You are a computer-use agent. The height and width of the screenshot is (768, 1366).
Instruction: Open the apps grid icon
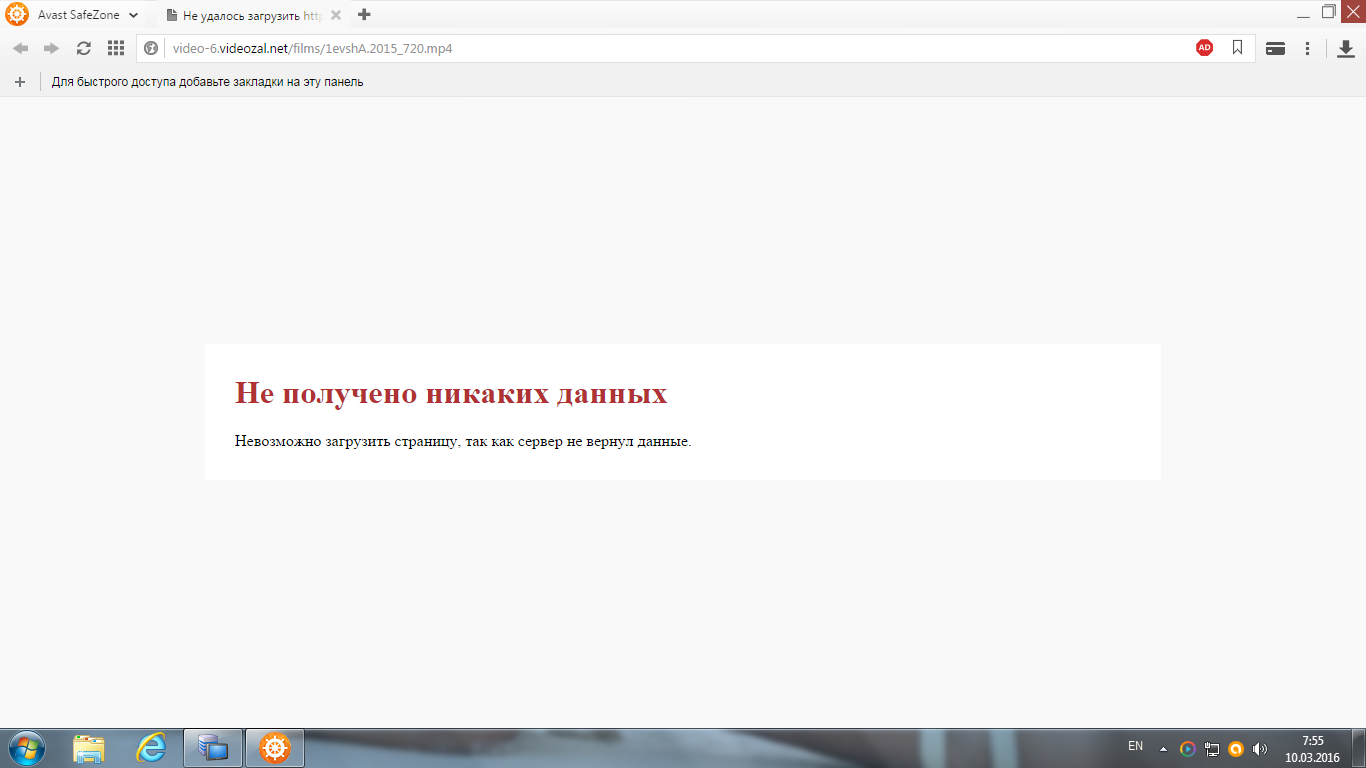coord(116,48)
